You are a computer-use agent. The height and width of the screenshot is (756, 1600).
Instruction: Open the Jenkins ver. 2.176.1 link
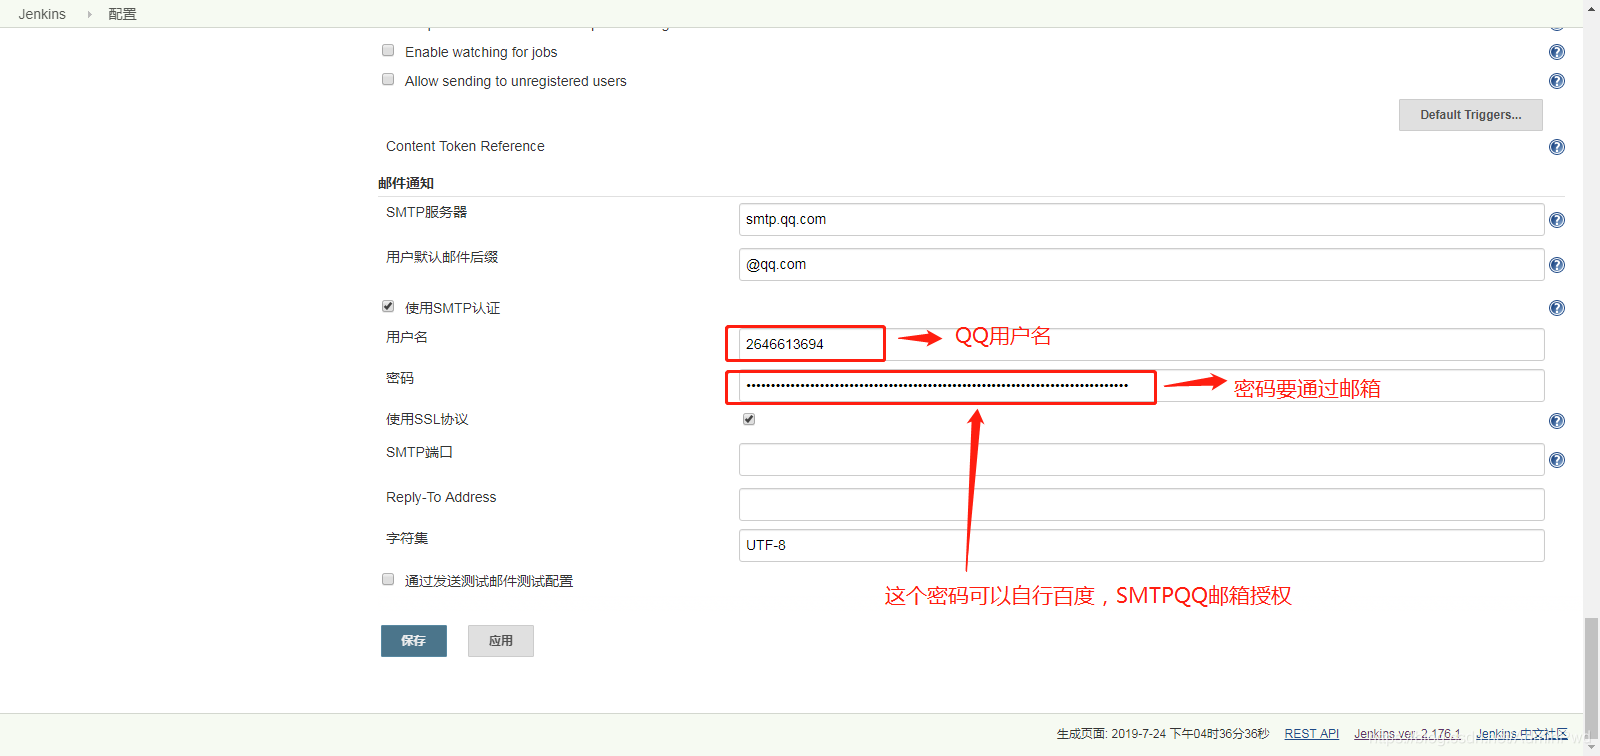(1407, 734)
